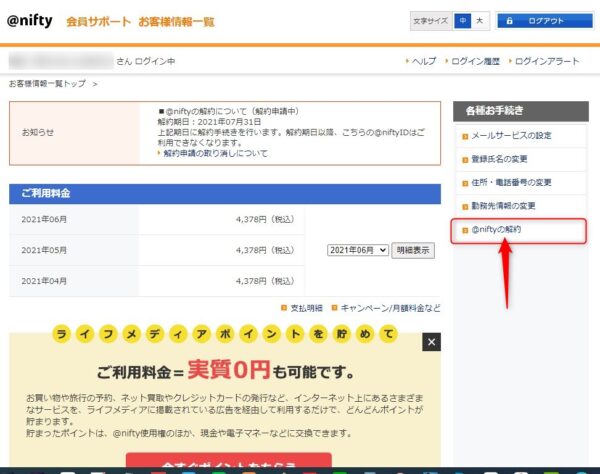The height and width of the screenshot is (474, 600).
Task: Click お客様情報一覧トップ breadcrumb
Action: [x=47, y=83]
